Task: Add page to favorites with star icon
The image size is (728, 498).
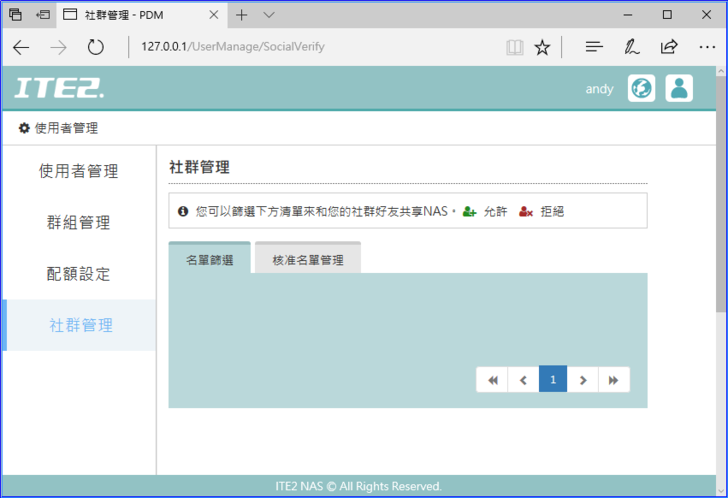Action: pos(542,47)
